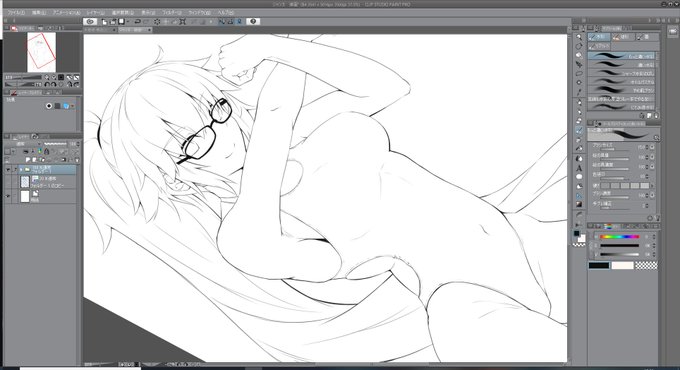Click the Save icon in command bar
The width and height of the screenshot is (680, 370).
pyautogui.click(x=121, y=21)
